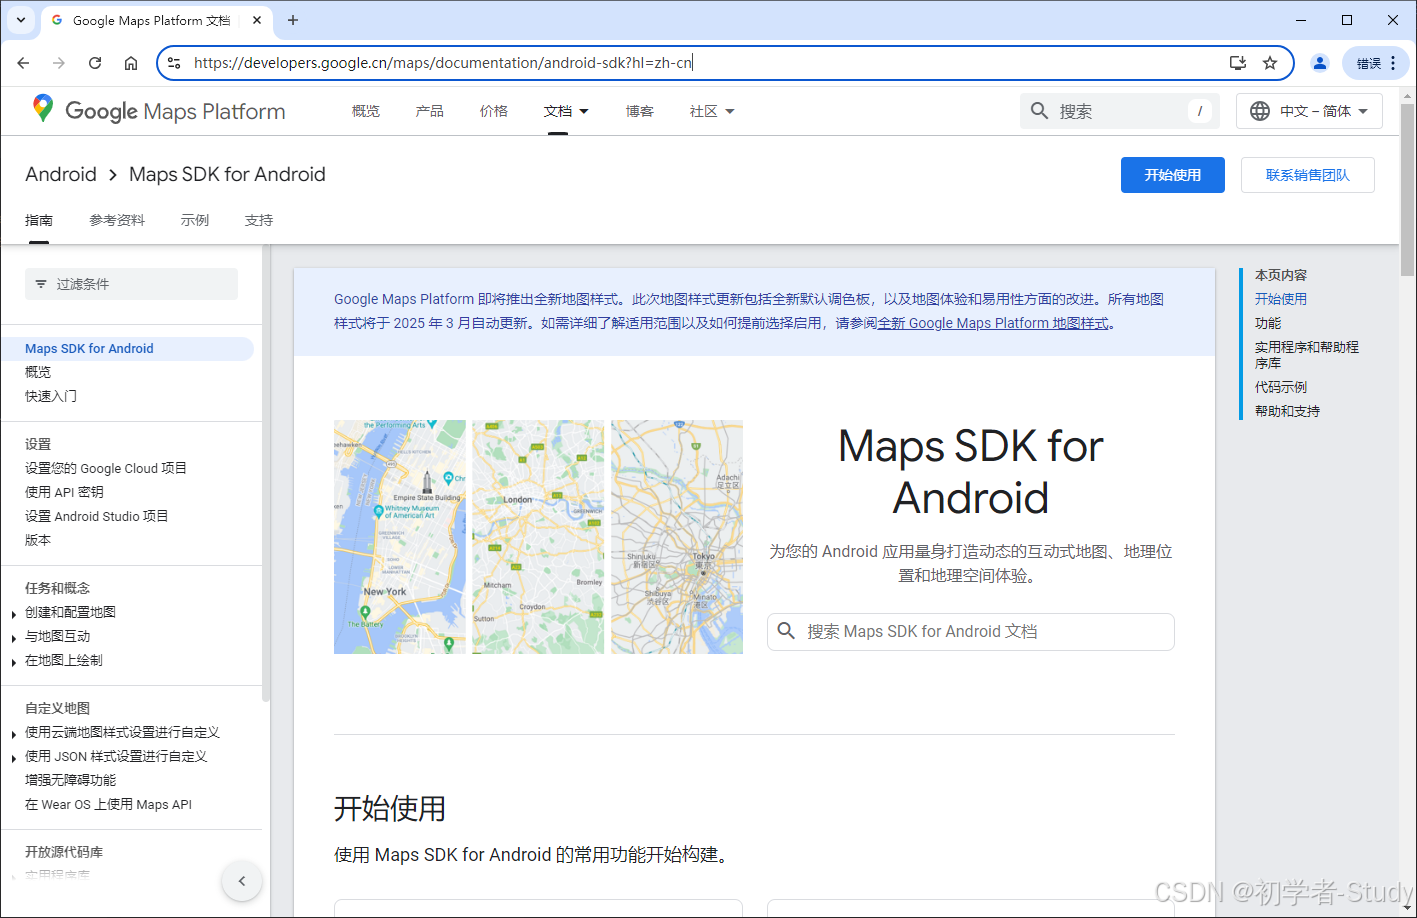Close the Google Maps Platform tab
This screenshot has width=1417, height=918.
pos(257,20)
